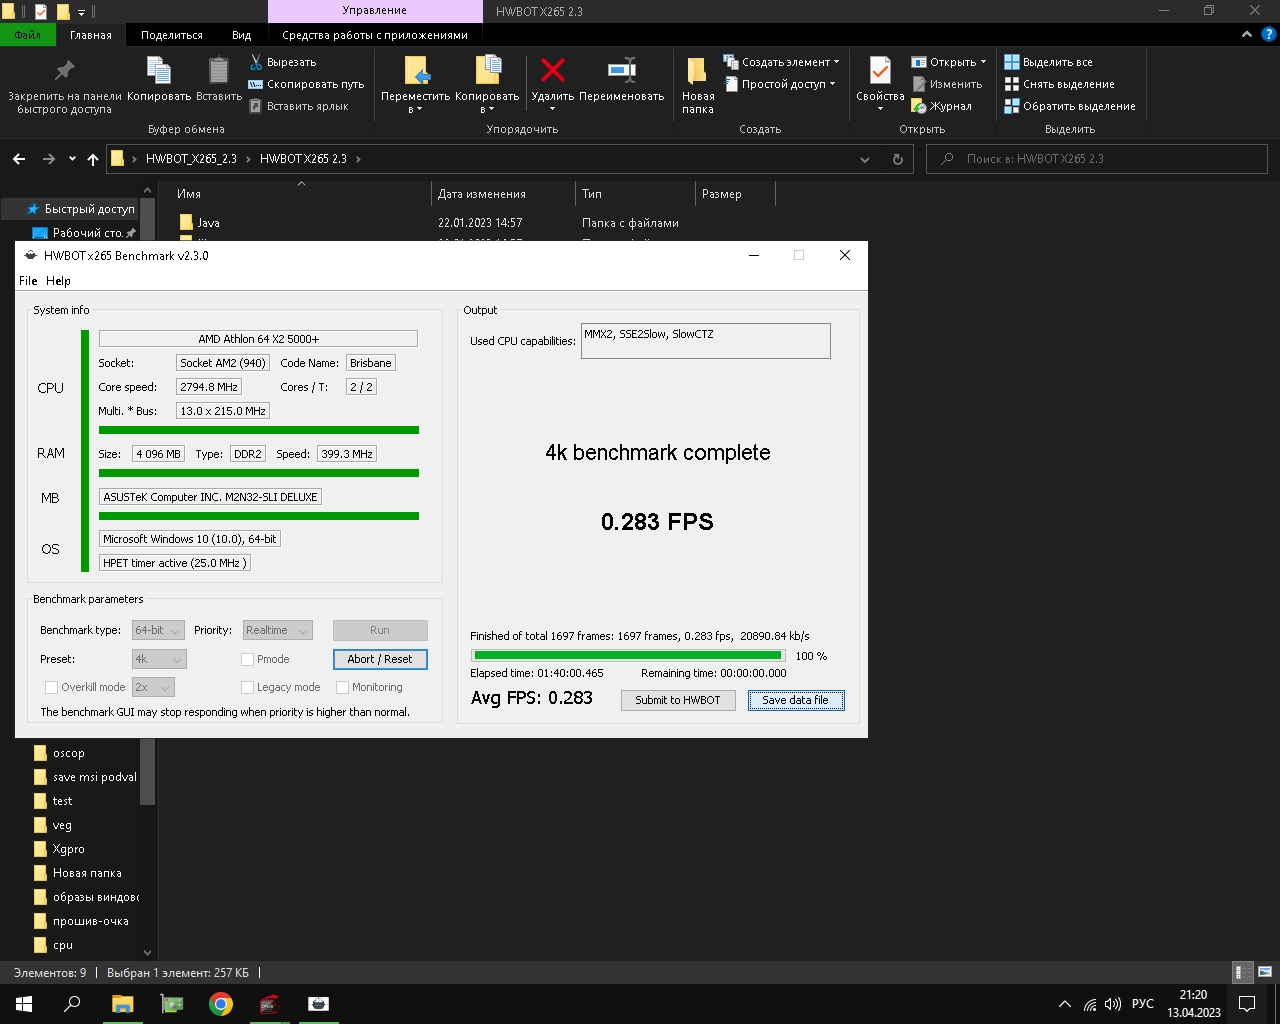Switch to Главная ribbon tab
The width and height of the screenshot is (1280, 1024).
pyautogui.click(x=91, y=35)
